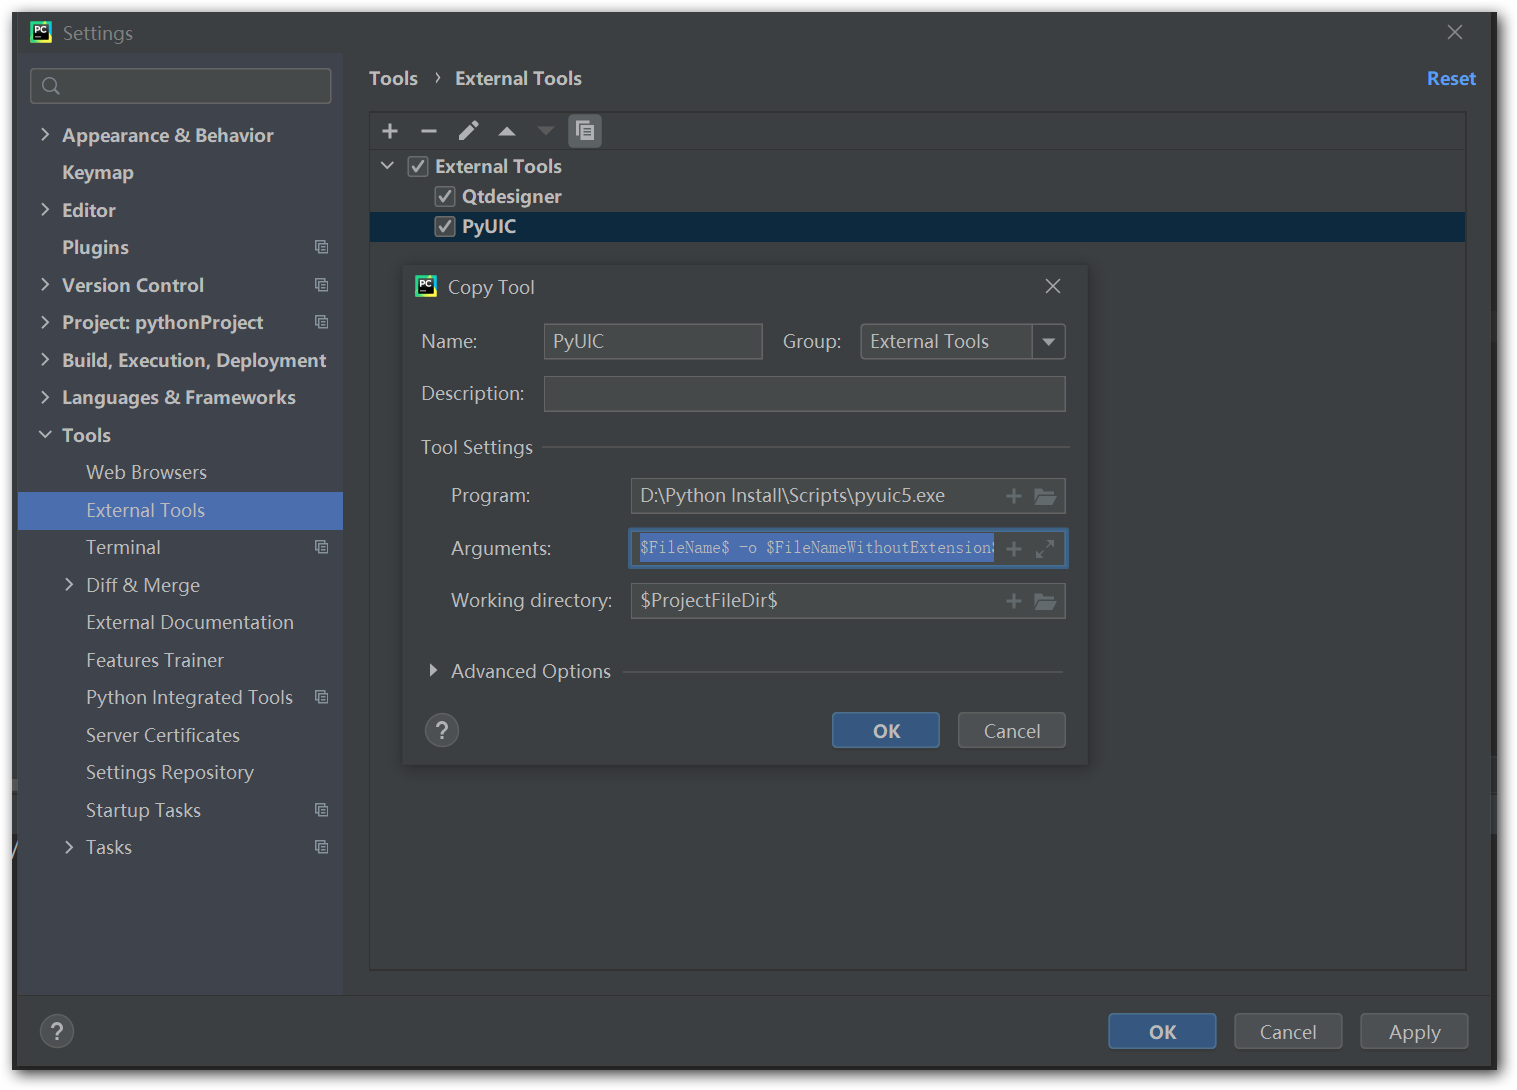The width and height of the screenshot is (1517, 1090).
Task: Click OK in Copy Tool dialog
Action: click(x=886, y=730)
